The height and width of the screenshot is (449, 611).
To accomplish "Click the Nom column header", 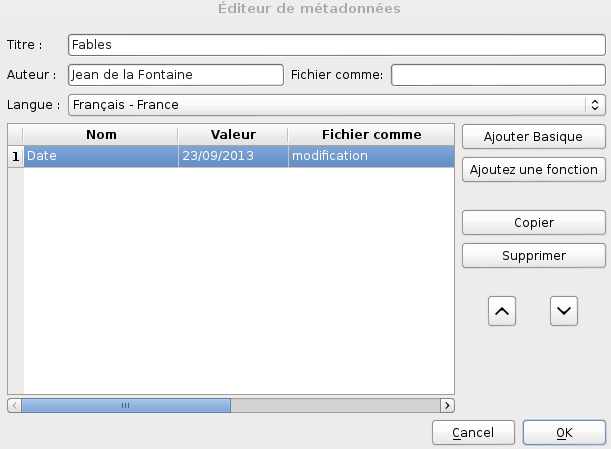I will click(101, 135).
